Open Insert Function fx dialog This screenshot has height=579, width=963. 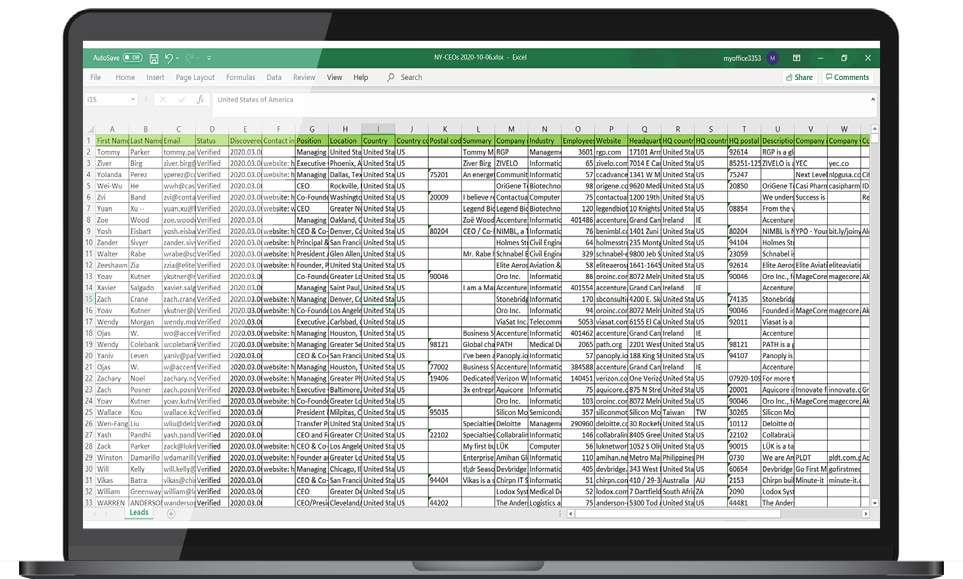[x=200, y=99]
